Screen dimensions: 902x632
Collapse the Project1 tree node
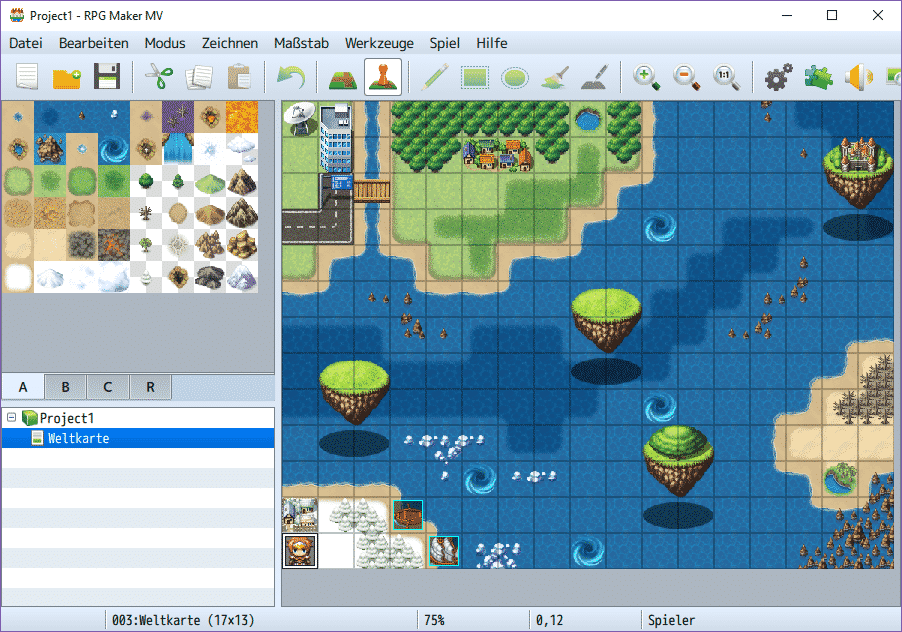point(12,417)
